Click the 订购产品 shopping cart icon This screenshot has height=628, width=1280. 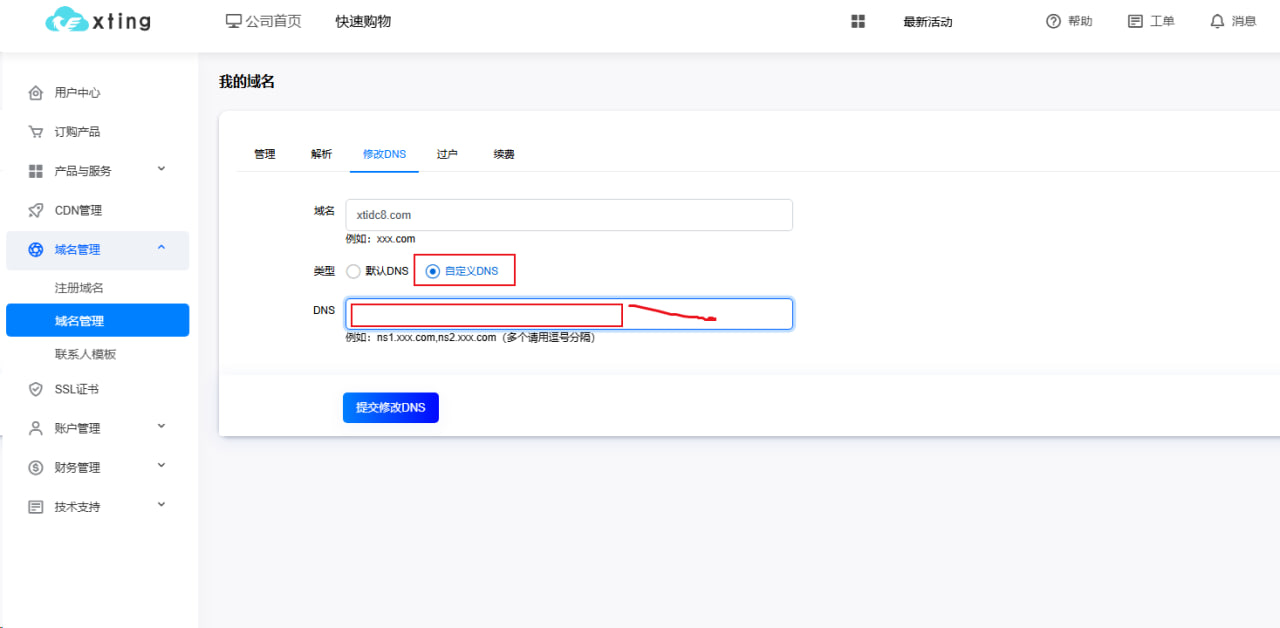(x=36, y=132)
